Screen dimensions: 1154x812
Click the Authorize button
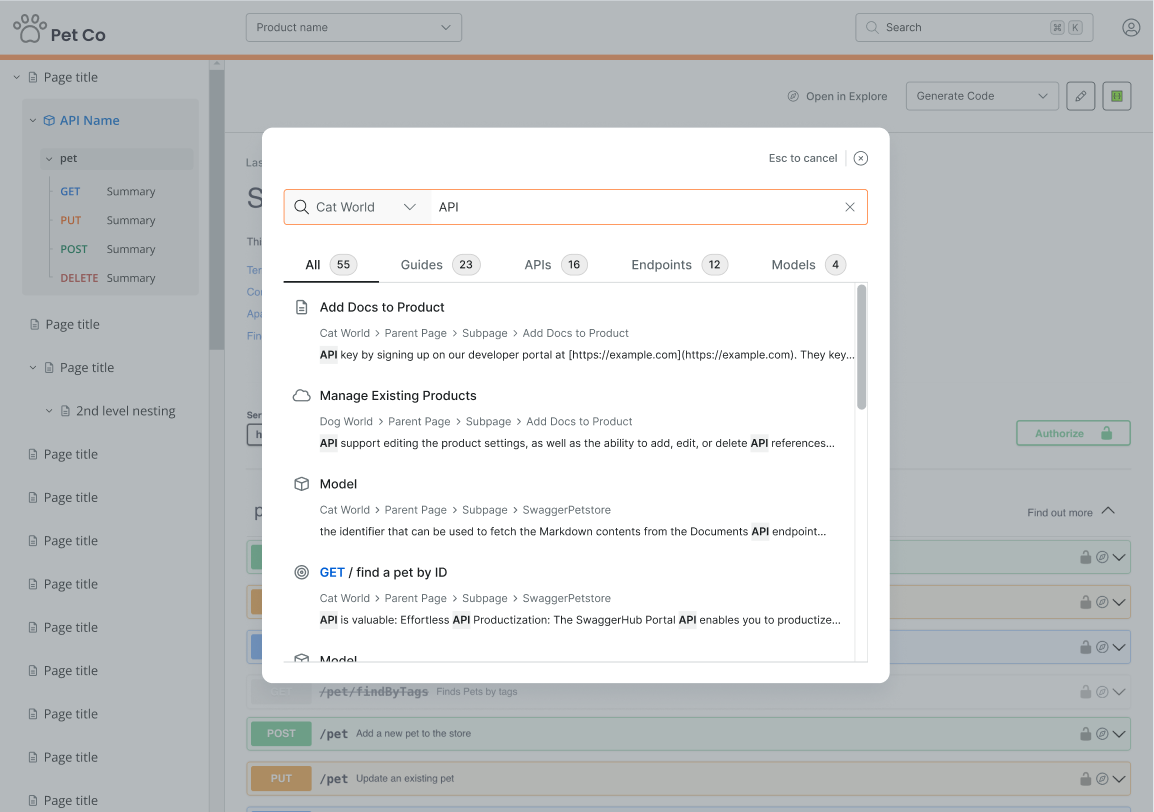(x=1073, y=433)
